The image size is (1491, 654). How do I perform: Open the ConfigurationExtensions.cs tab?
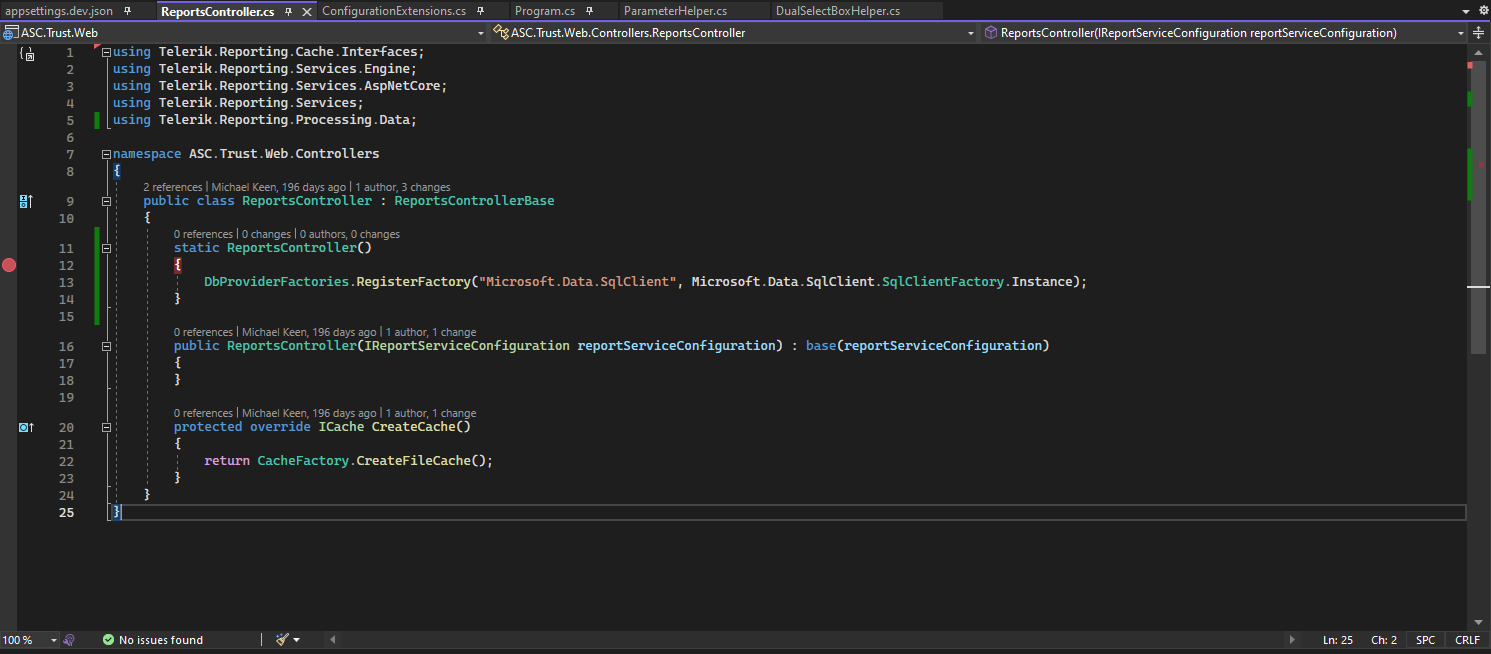point(394,11)
